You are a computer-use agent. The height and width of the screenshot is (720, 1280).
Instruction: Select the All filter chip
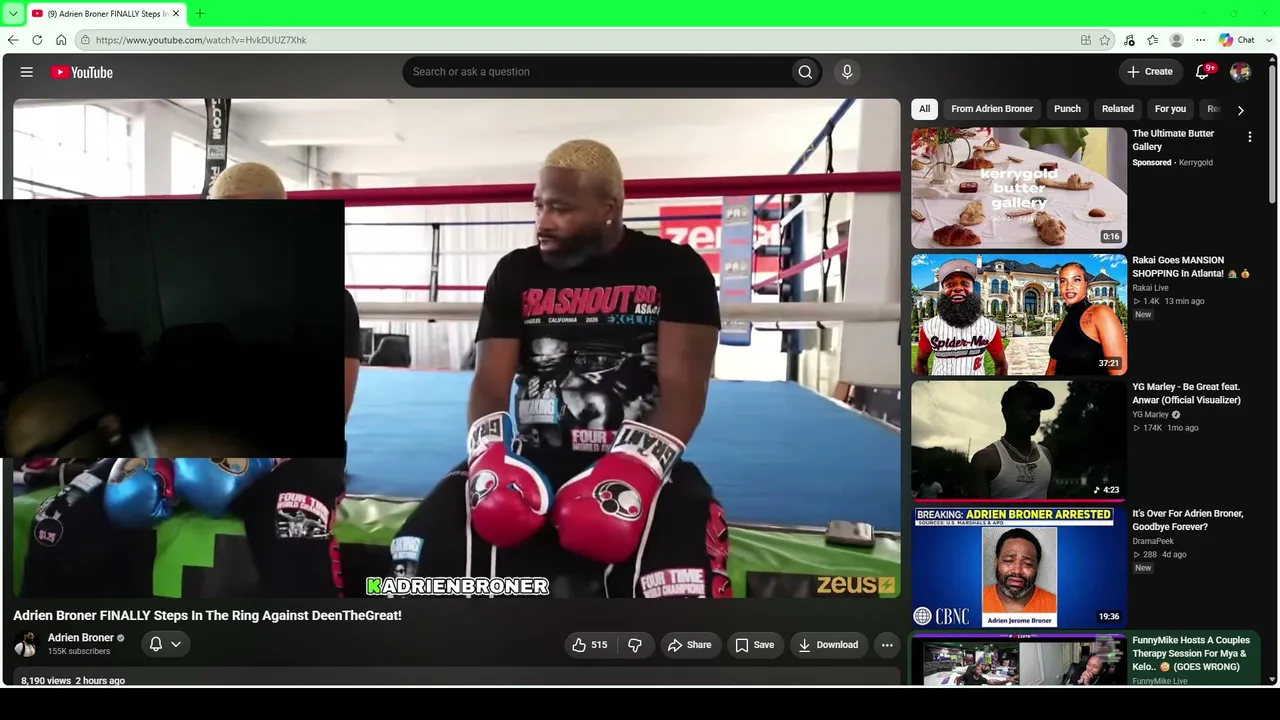pyautogui.click(x=925, y=109)
